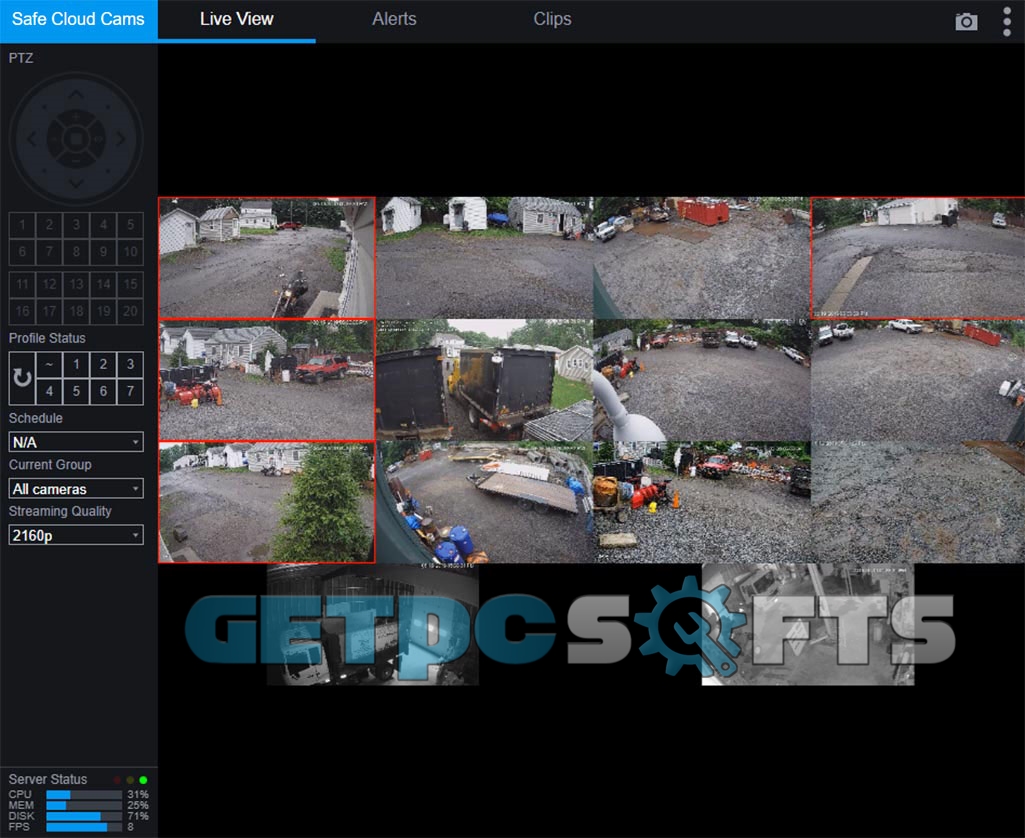1025x838 pixels.
Task: Change Streaming Quality from 2160p
Action: [76, 535]
